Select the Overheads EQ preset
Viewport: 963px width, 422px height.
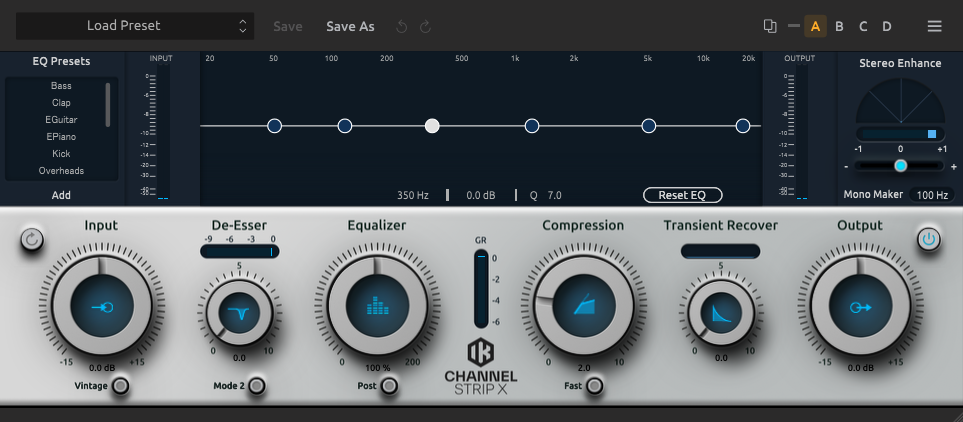61,171
